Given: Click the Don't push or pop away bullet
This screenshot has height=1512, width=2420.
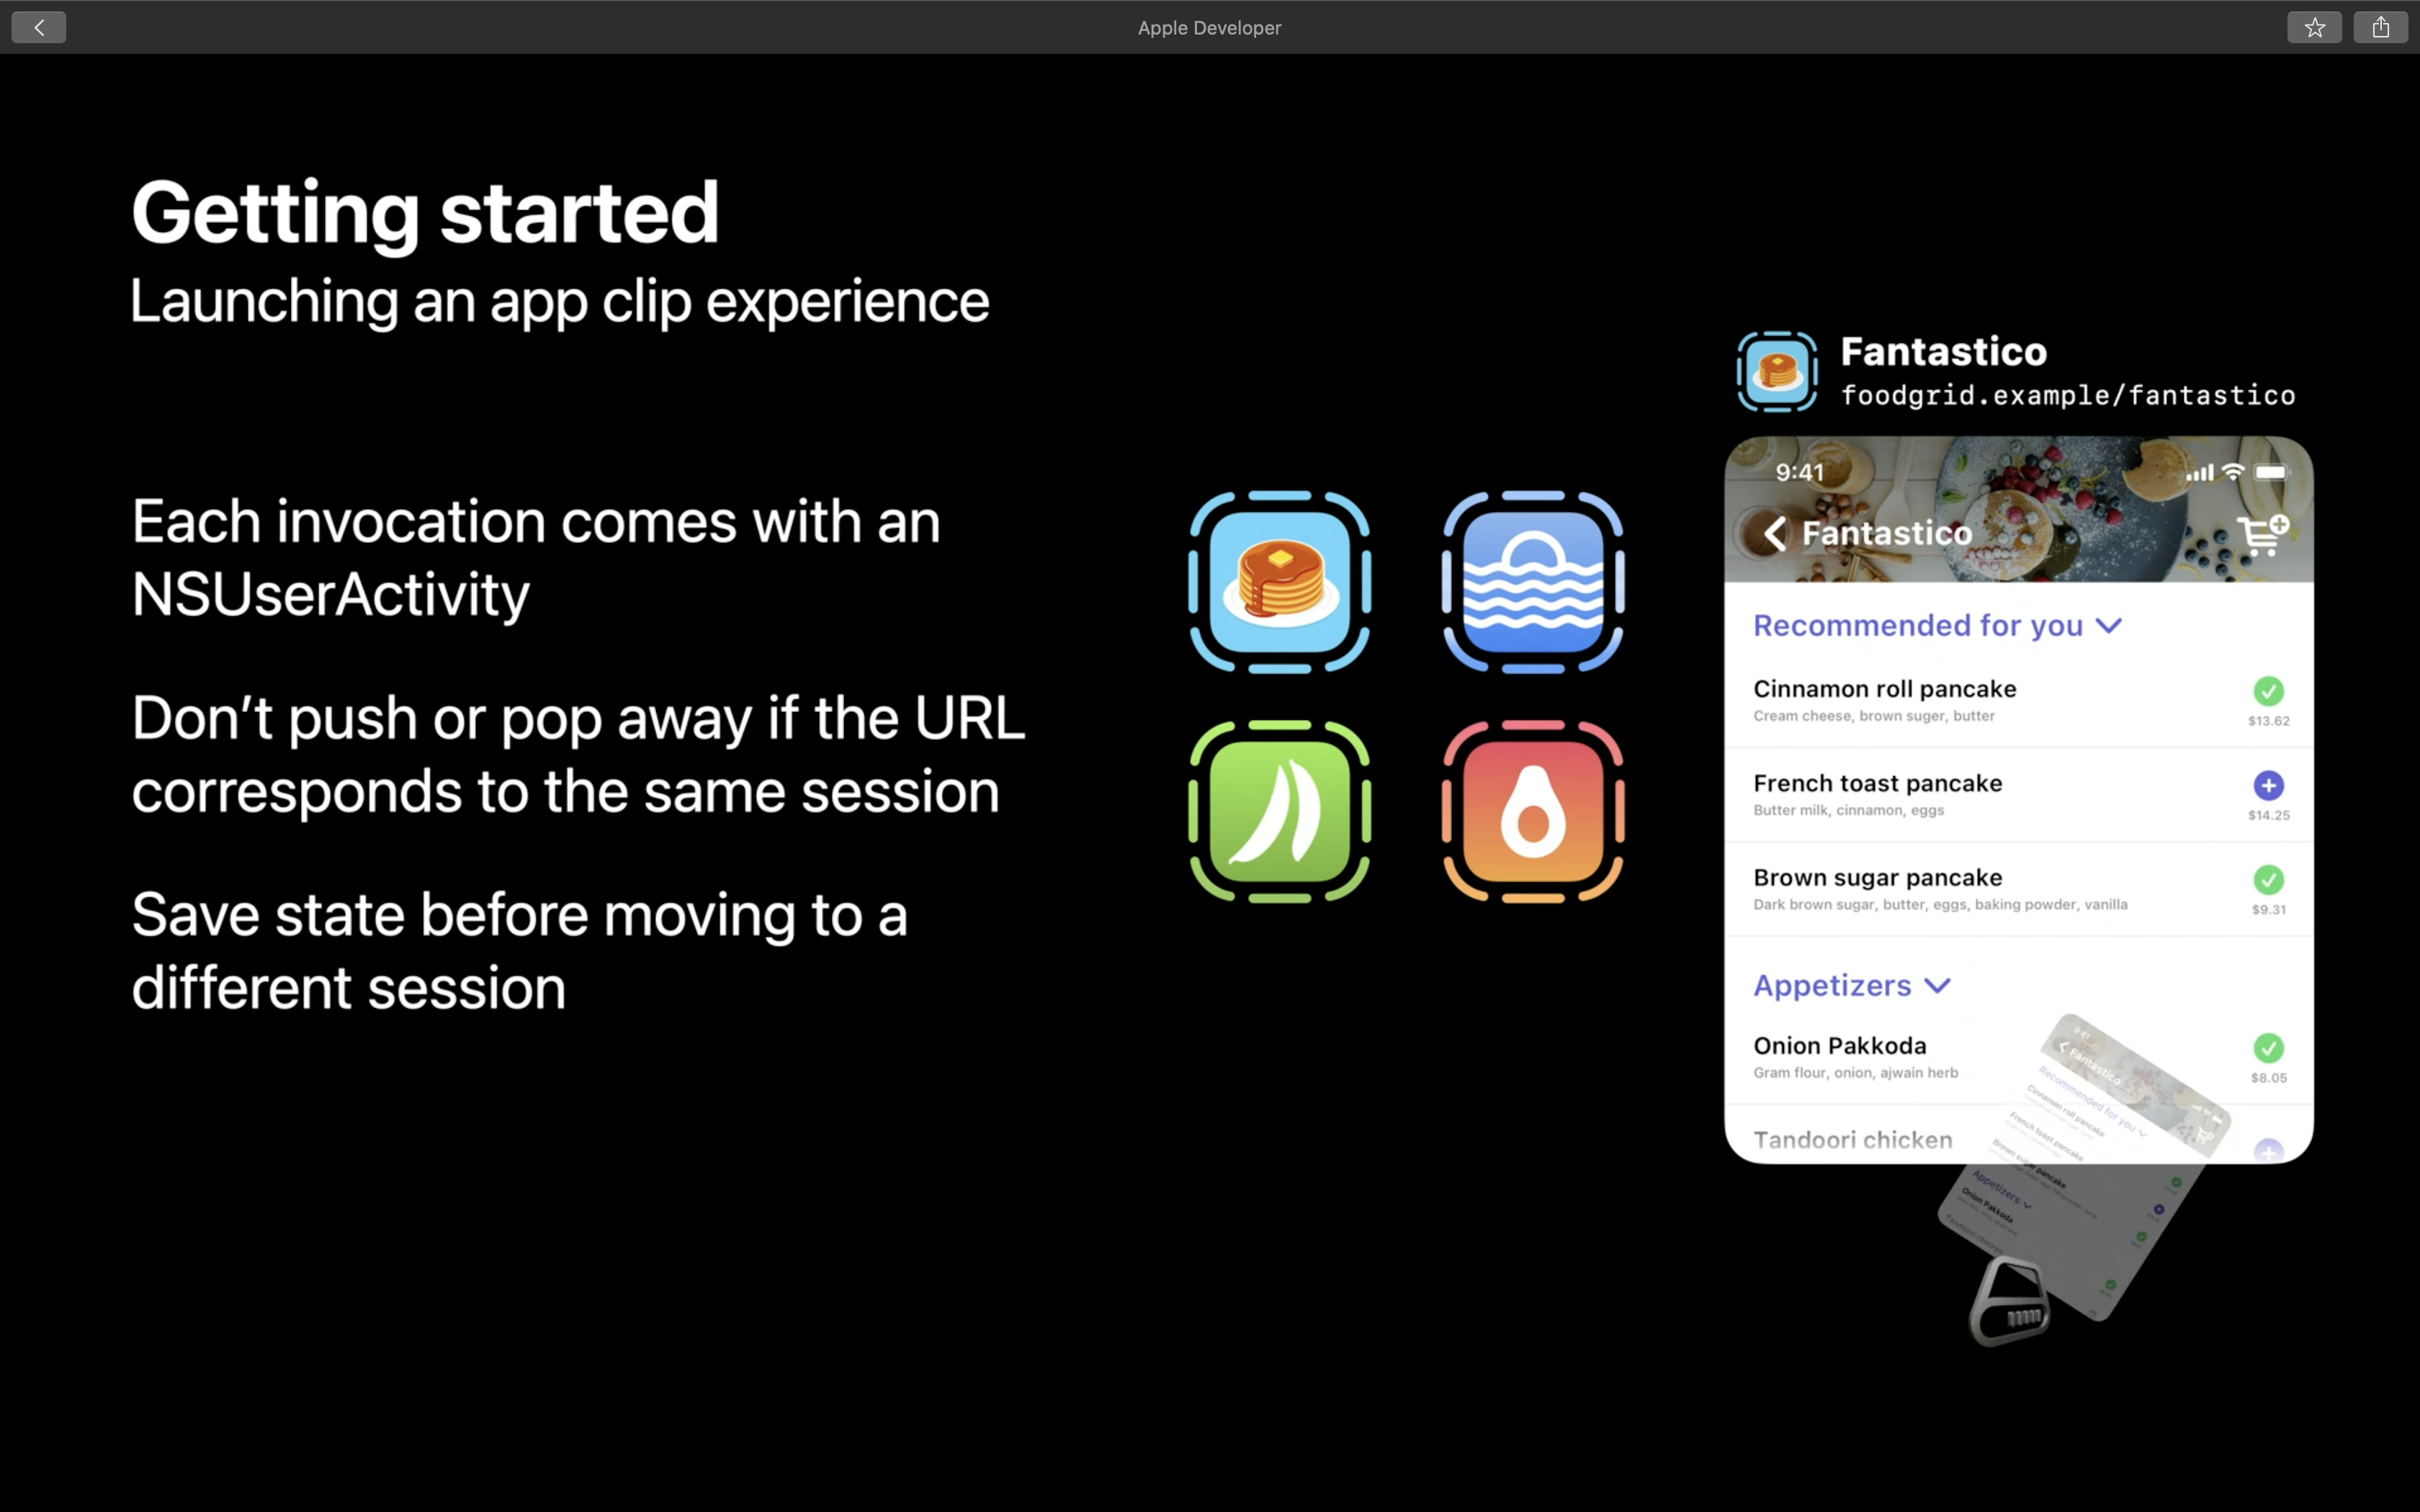Looking at the screenshot, I should (x=578, y=755).
